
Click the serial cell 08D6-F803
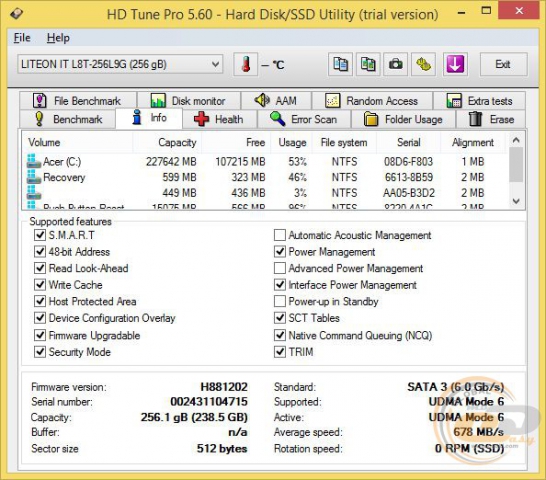(408, 161)
